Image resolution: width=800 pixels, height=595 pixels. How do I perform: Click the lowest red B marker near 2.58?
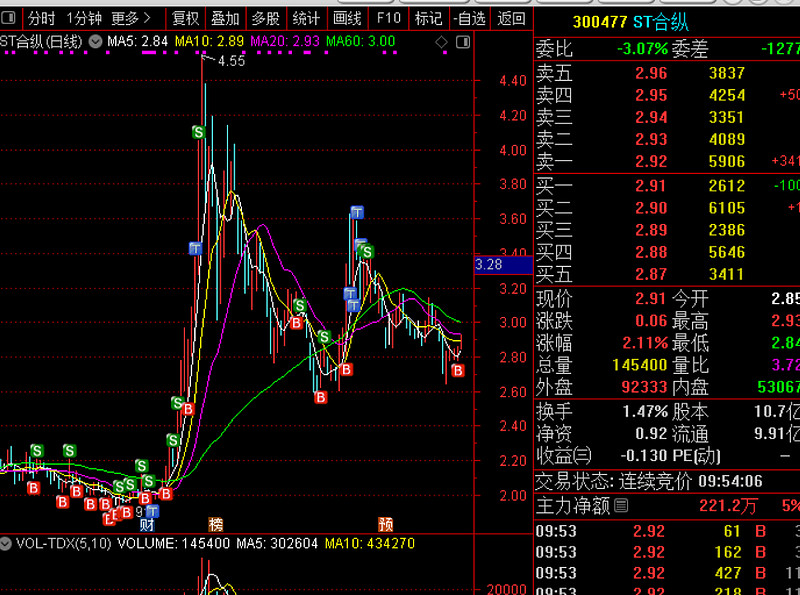click(320, 397)
